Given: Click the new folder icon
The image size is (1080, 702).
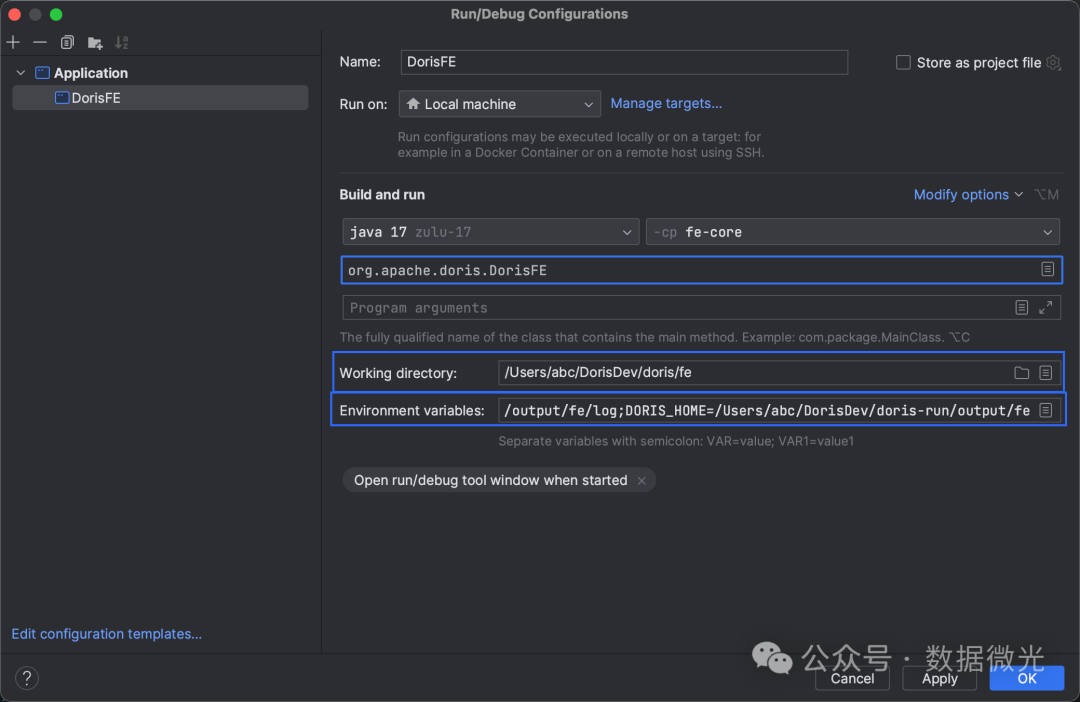Looking at the screenshot, I should (x=95, y=42).
